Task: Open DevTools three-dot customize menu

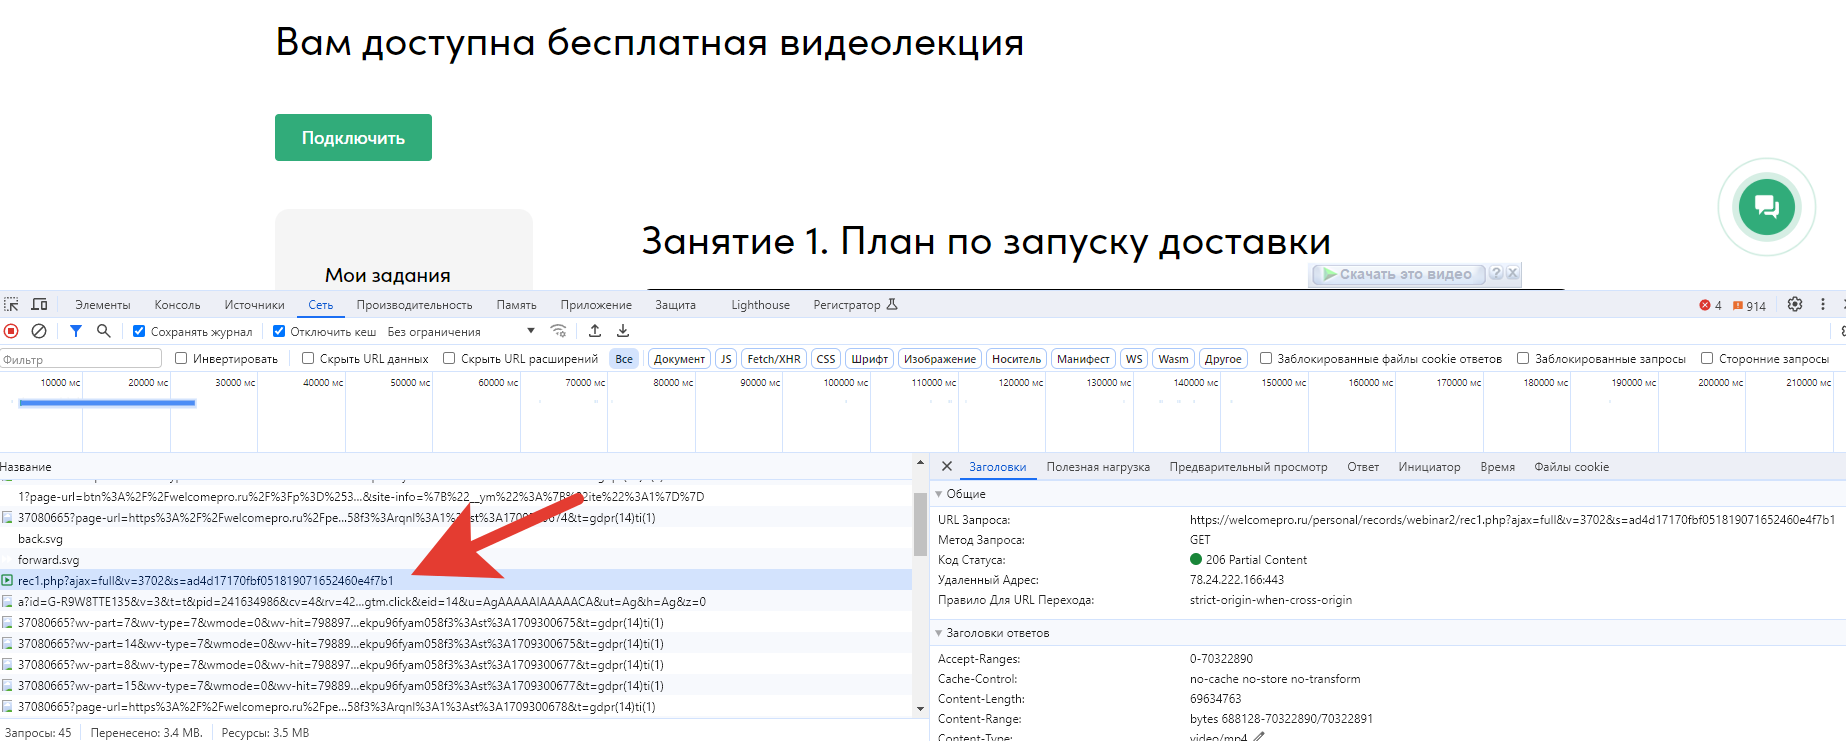Action: tap(1823, 305)
